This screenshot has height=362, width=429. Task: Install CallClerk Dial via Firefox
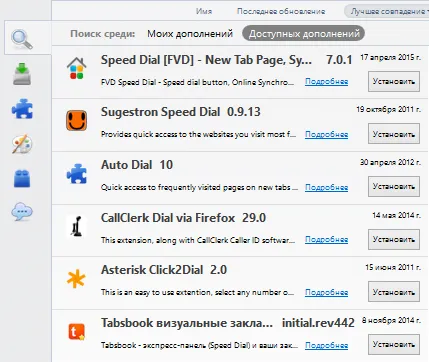[x=394, y=239]
